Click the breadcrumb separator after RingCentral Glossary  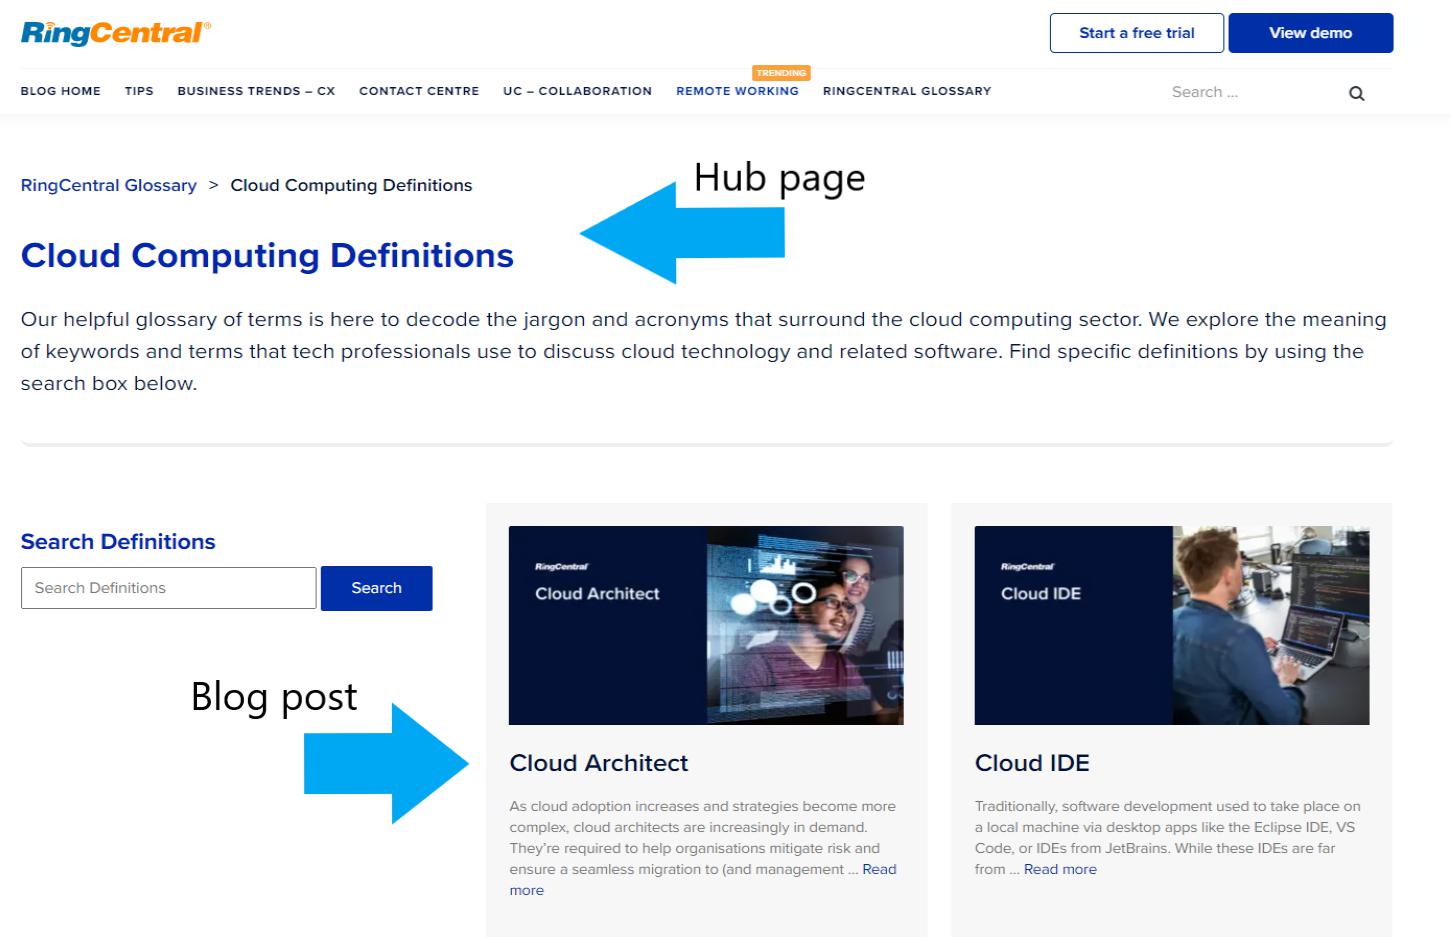tap(213, 185)
